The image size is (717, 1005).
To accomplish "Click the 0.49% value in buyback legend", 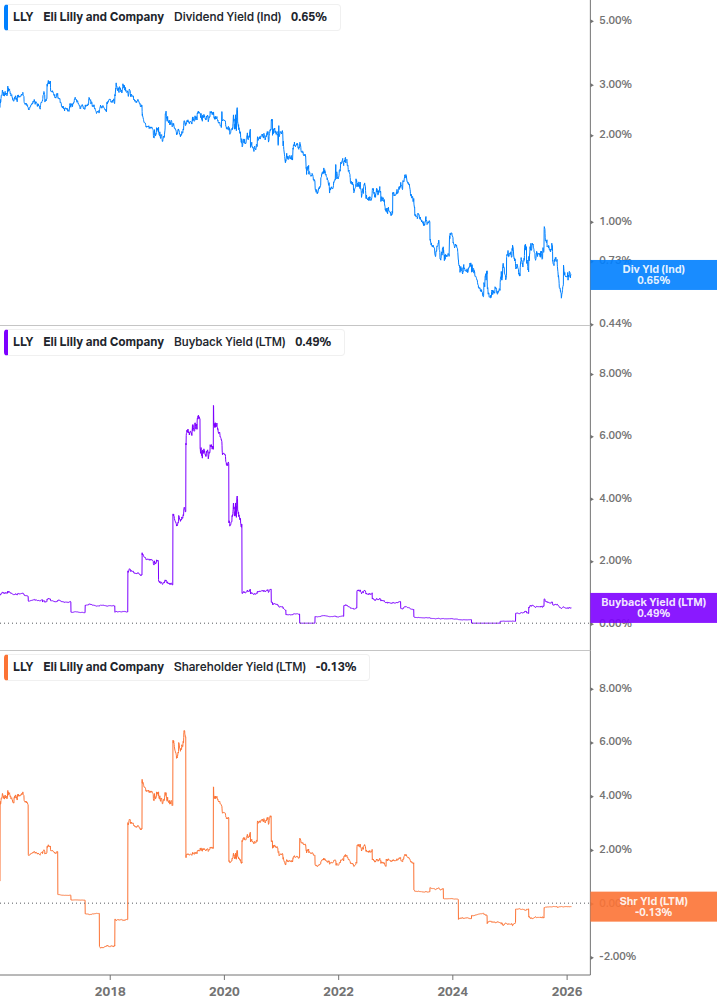I will (313, 342).
